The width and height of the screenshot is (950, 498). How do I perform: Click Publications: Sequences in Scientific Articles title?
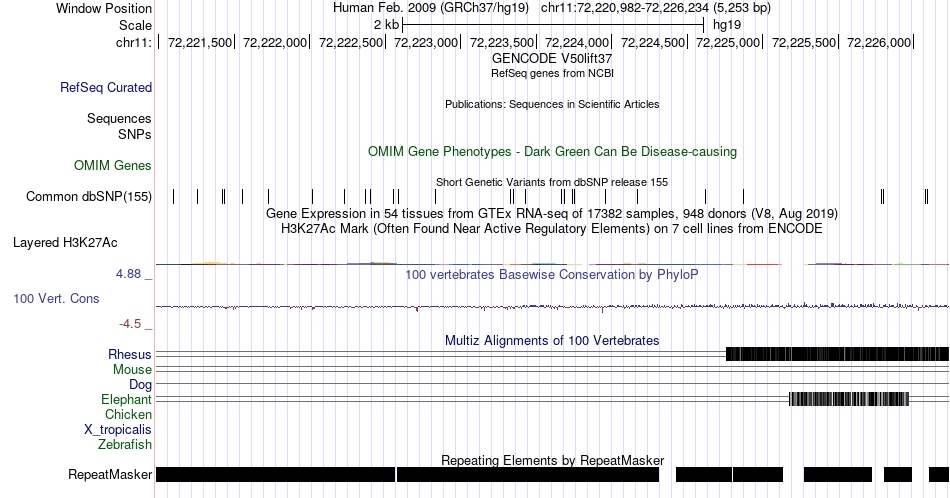pyautogui.click(x=552, y=104)
